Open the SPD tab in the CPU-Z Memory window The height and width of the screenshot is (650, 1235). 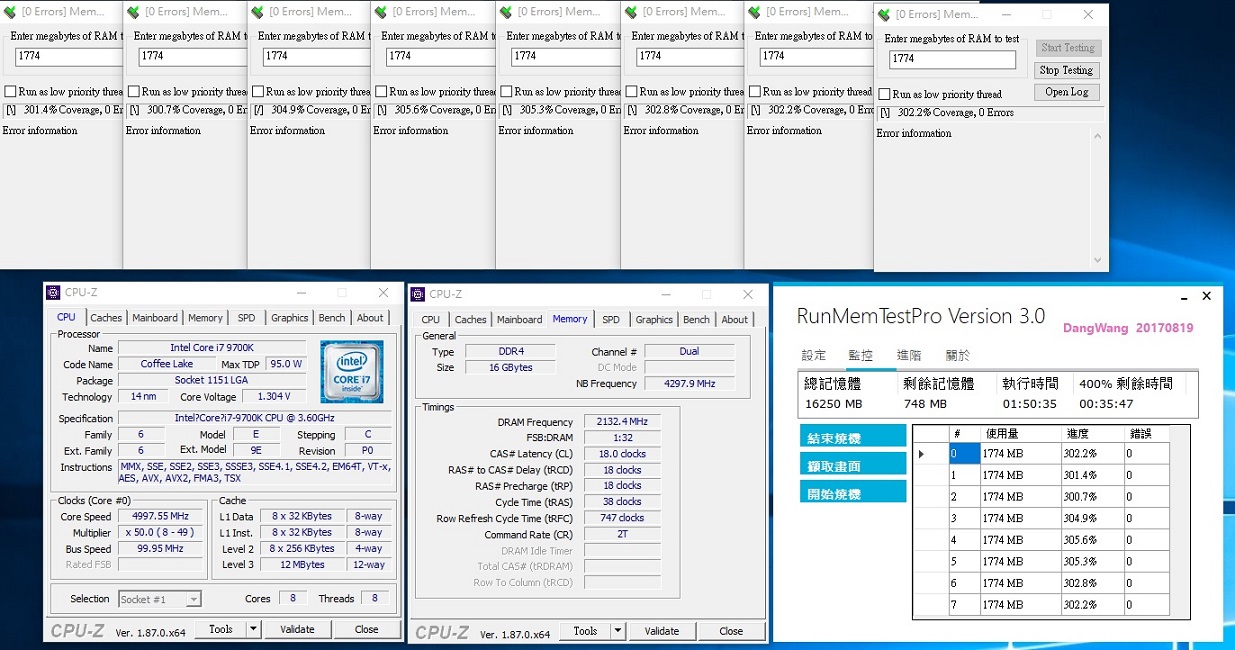(611, 320)
